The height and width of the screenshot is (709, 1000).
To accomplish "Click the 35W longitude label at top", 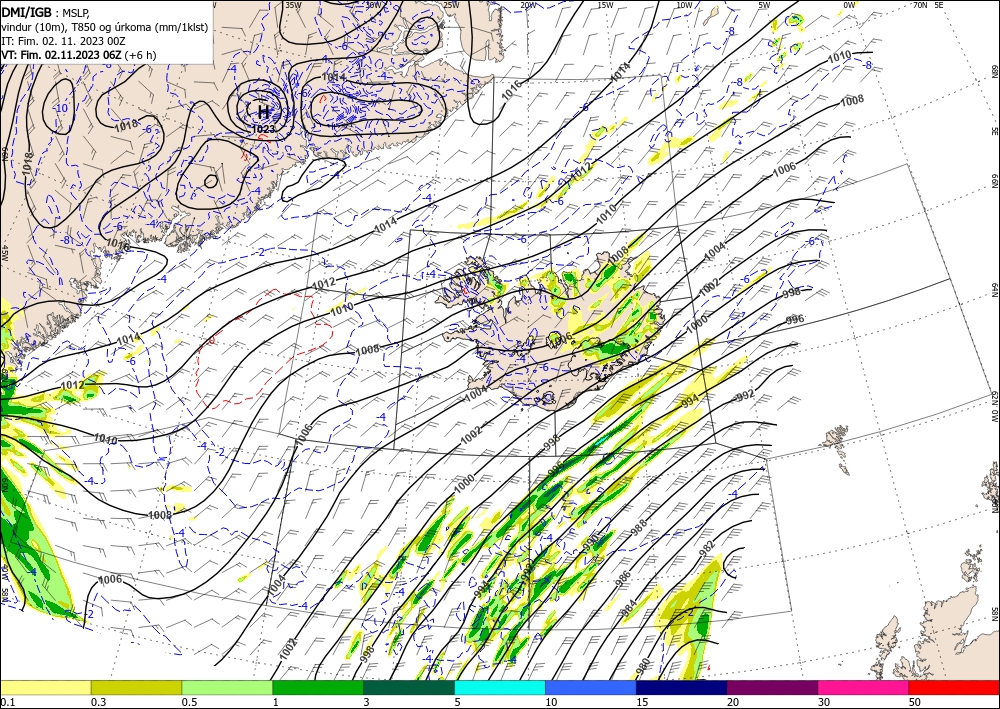I will pyautogui.click(x=293, y=5).
